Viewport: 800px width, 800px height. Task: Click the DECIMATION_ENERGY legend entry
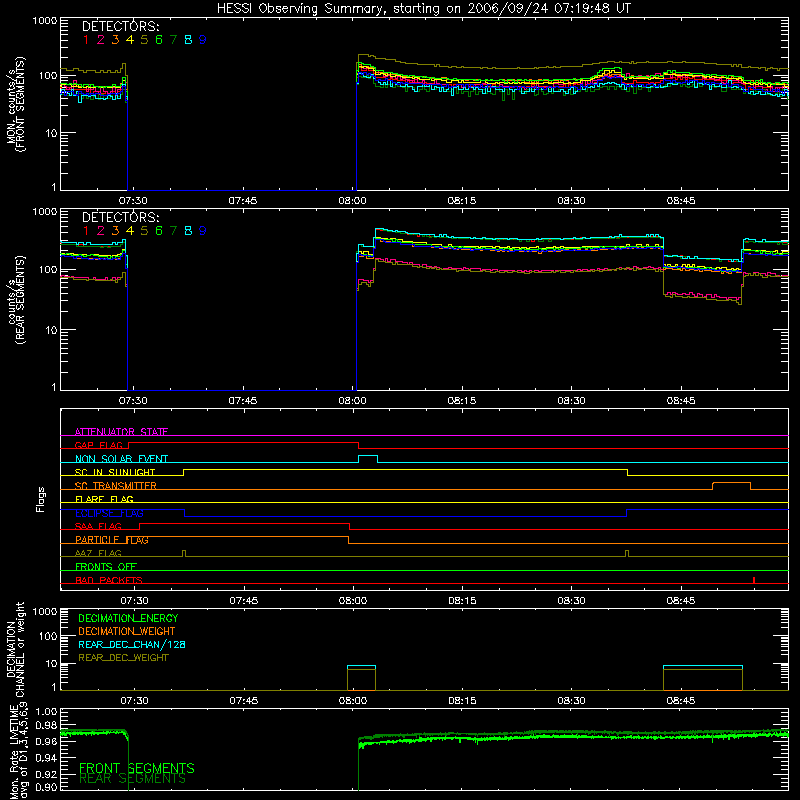(128, 618)
